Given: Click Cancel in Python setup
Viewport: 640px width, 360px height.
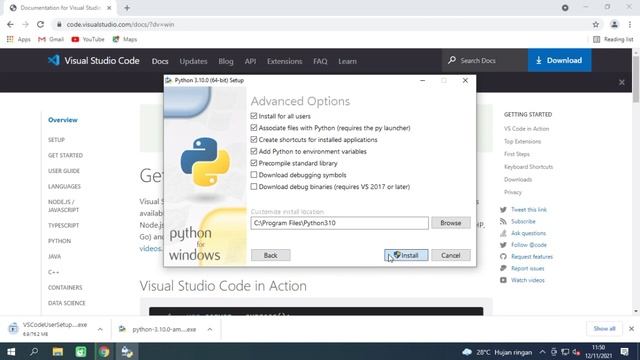Looking at the screenshot, I should point(451,256).
